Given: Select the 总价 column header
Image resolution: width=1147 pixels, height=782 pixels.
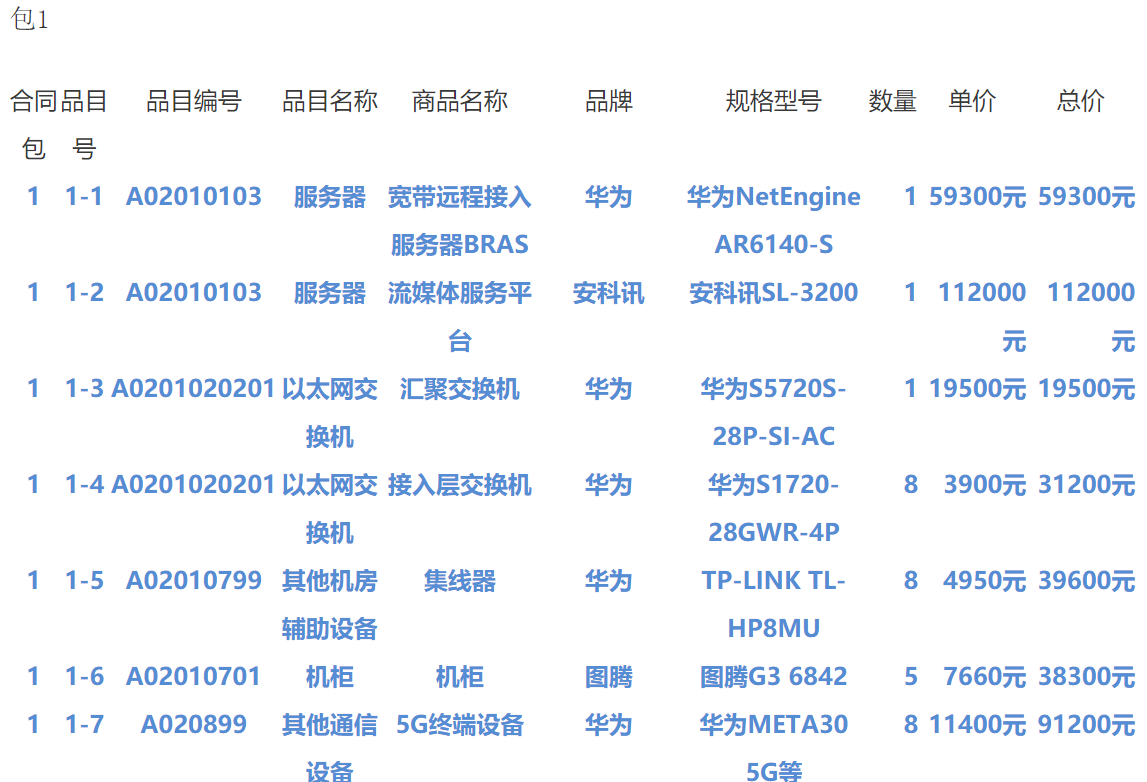Looking at the screenshot, I should 1080,101.
